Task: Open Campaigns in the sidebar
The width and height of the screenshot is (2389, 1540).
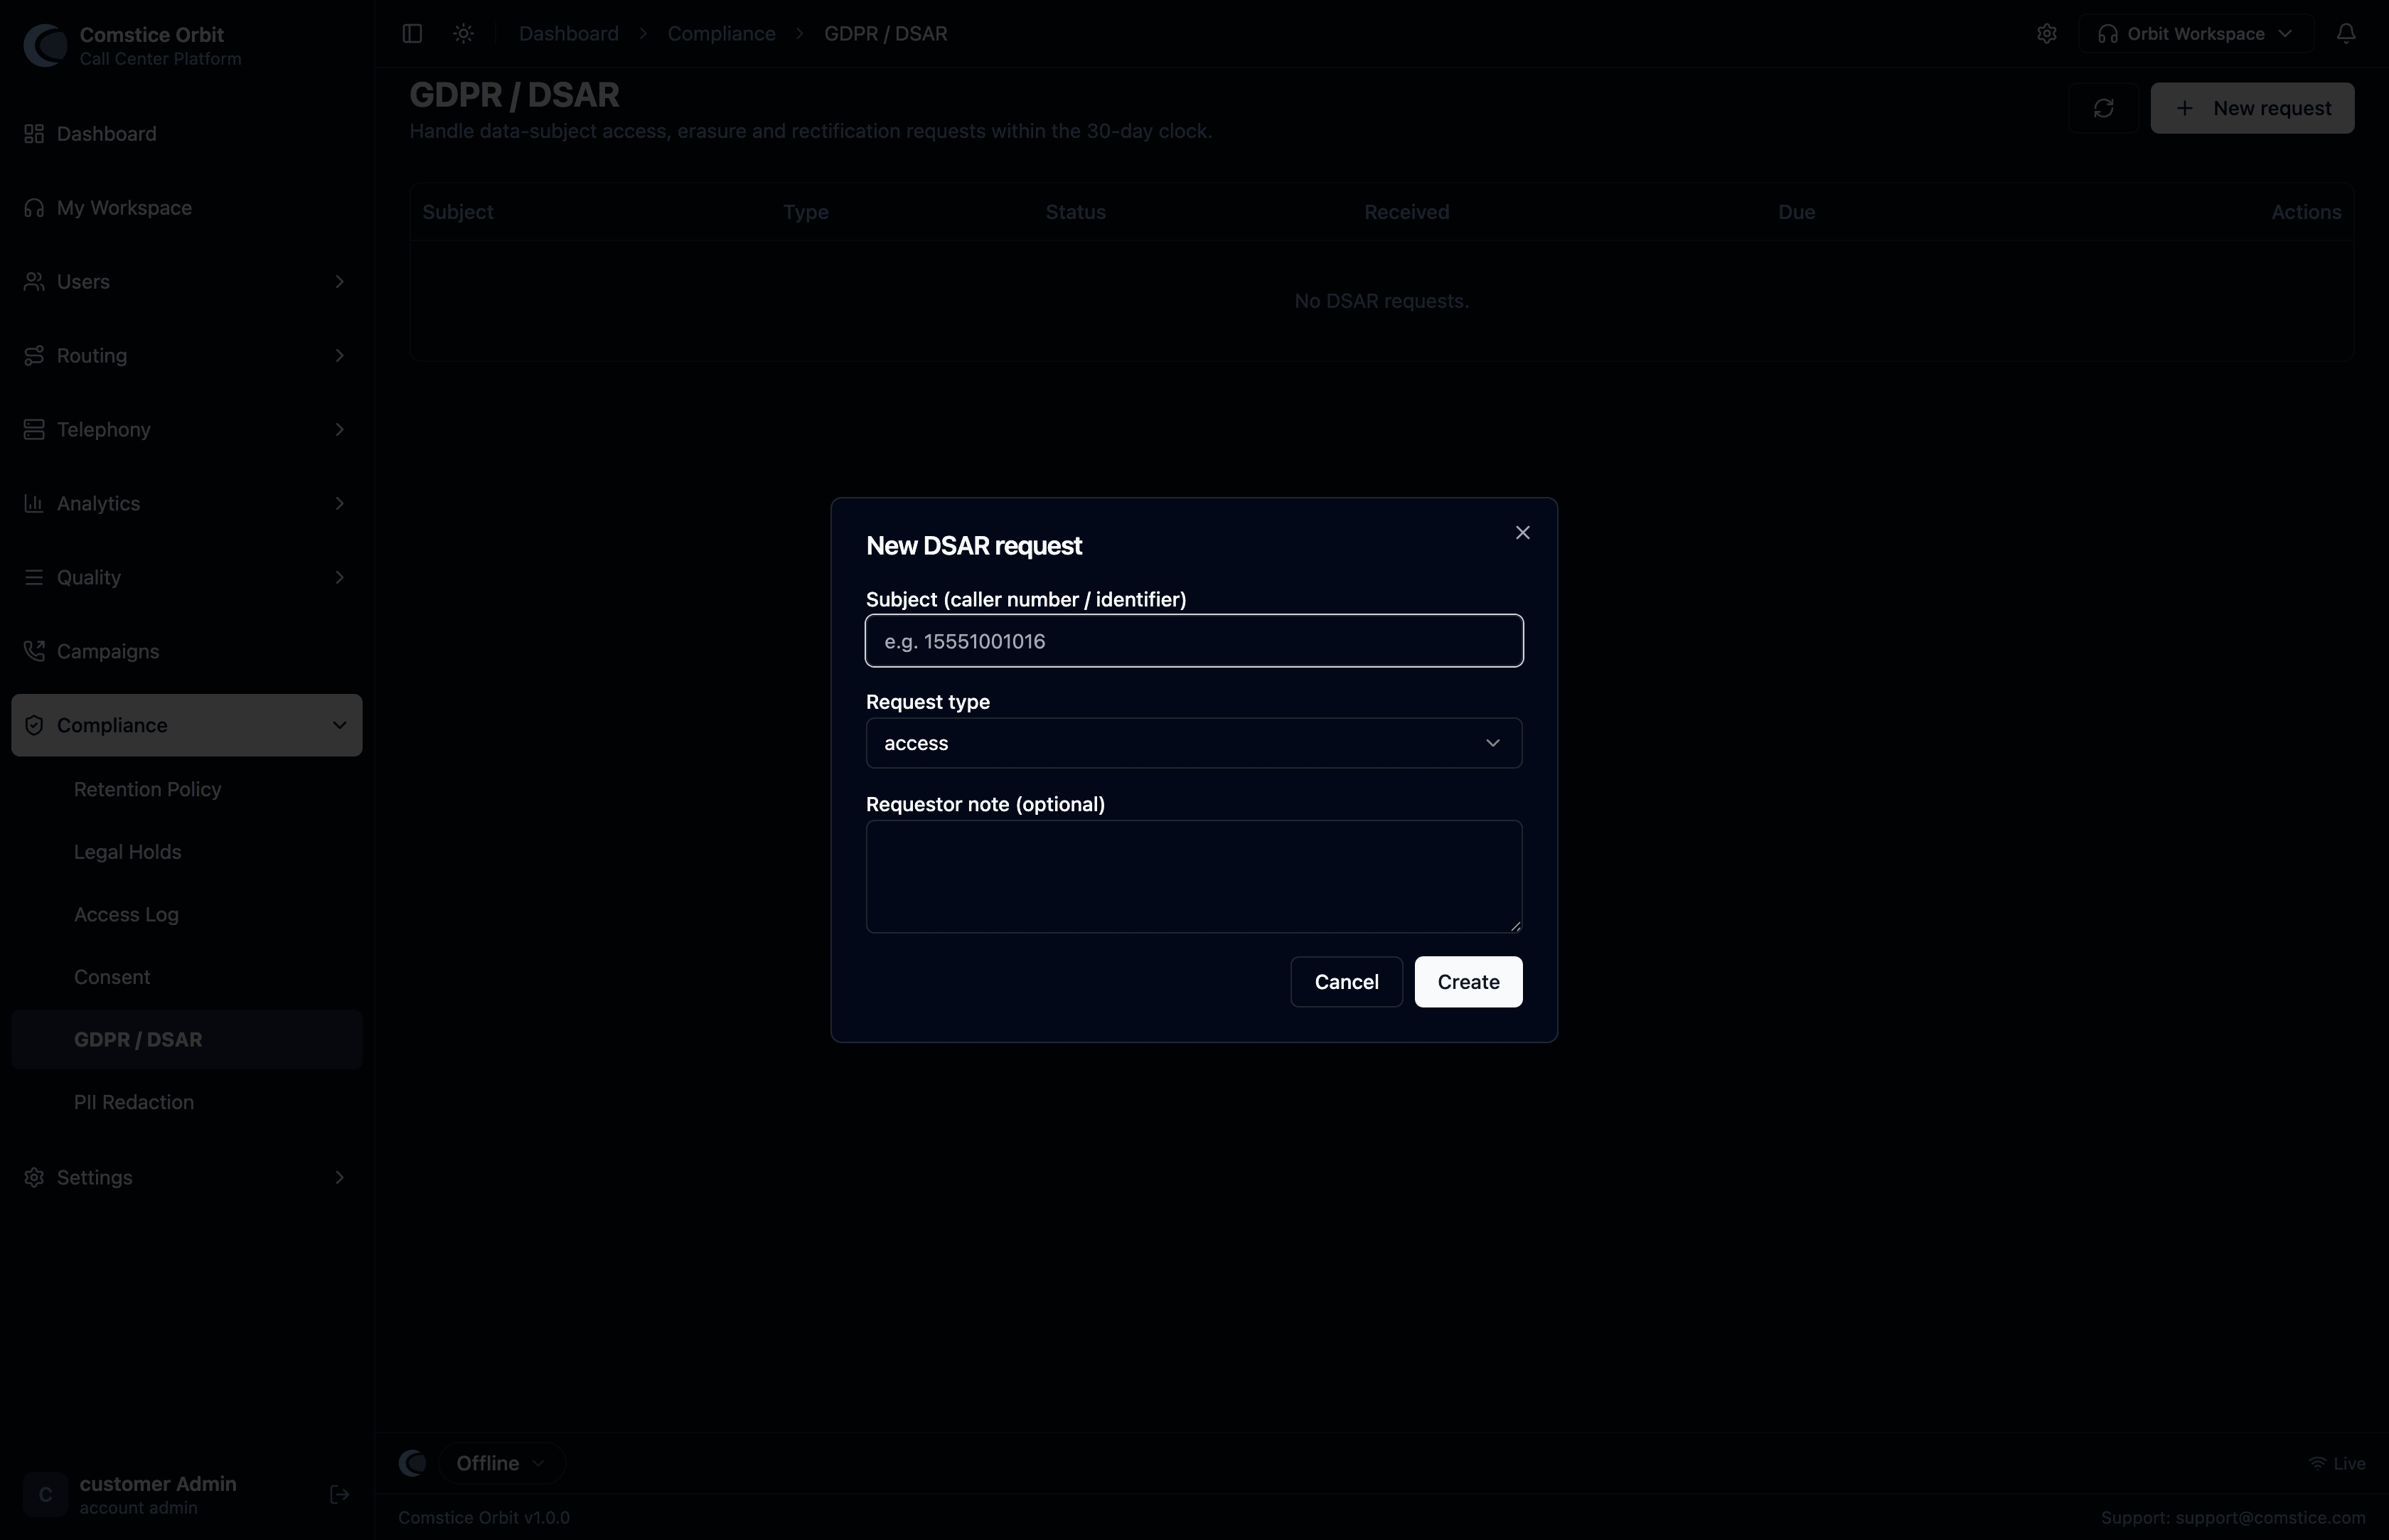Action: click(x=187, y=652)
